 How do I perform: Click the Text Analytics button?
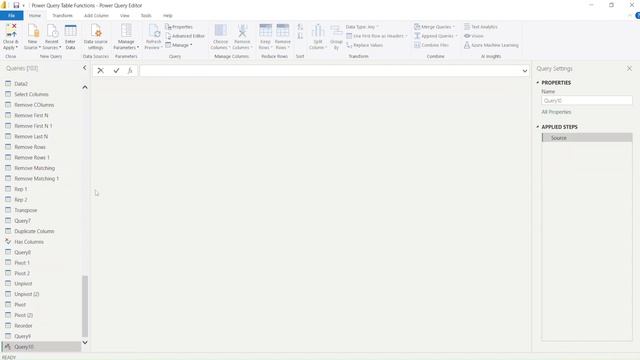tap(481, 27)
